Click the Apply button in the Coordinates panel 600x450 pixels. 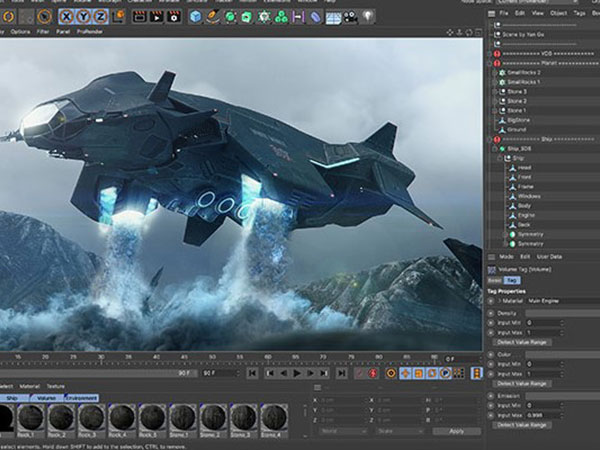click(x=457, y=431)
